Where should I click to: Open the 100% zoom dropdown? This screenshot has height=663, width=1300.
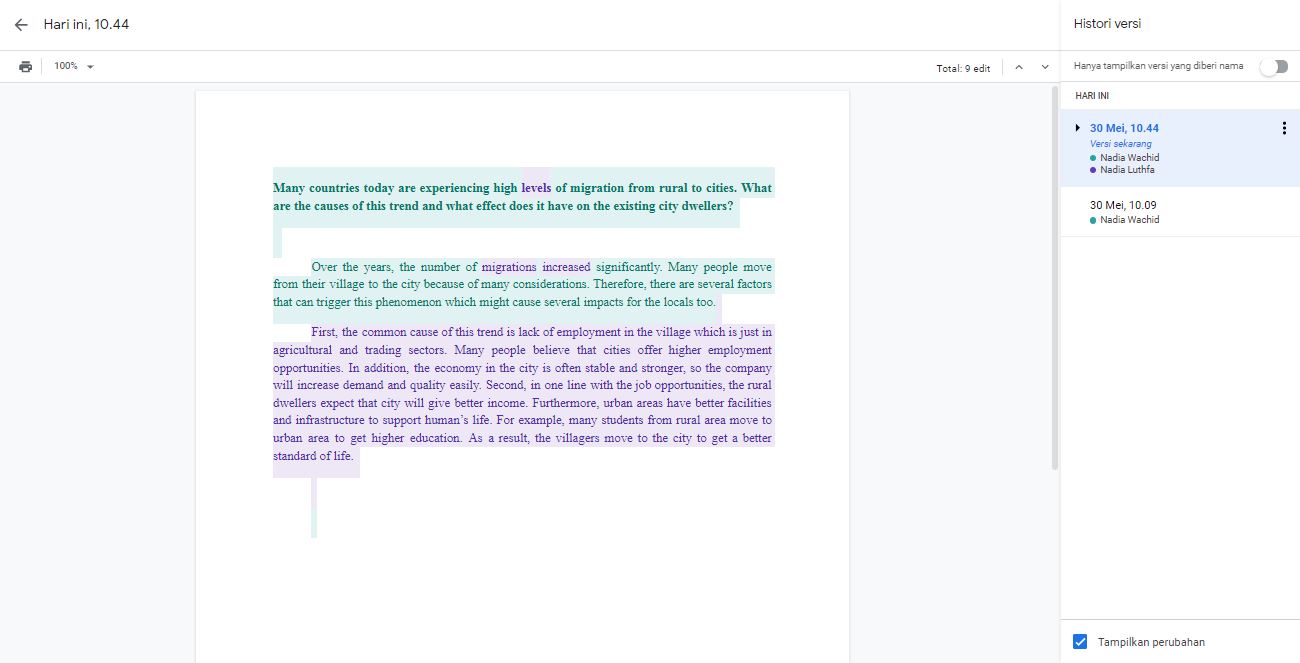(74, 66)
